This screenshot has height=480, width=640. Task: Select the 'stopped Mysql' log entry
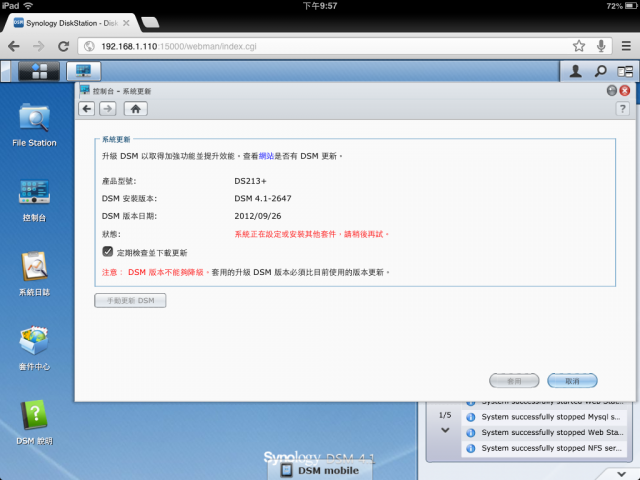543,417
